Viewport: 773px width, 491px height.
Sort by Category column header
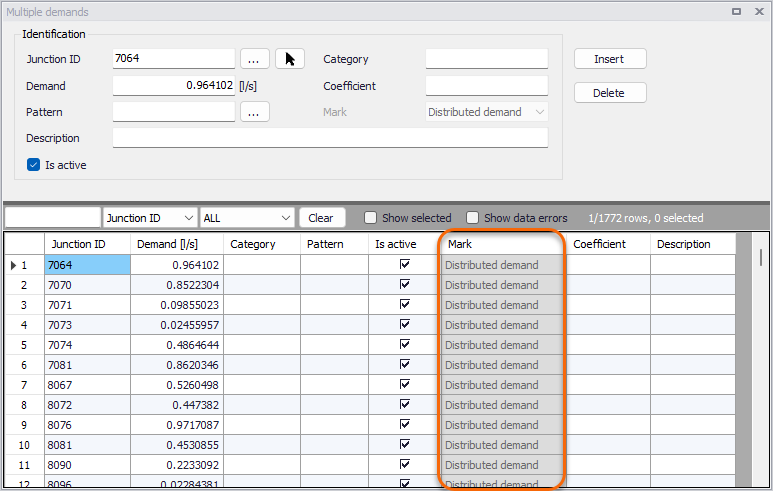coord(262,244)
